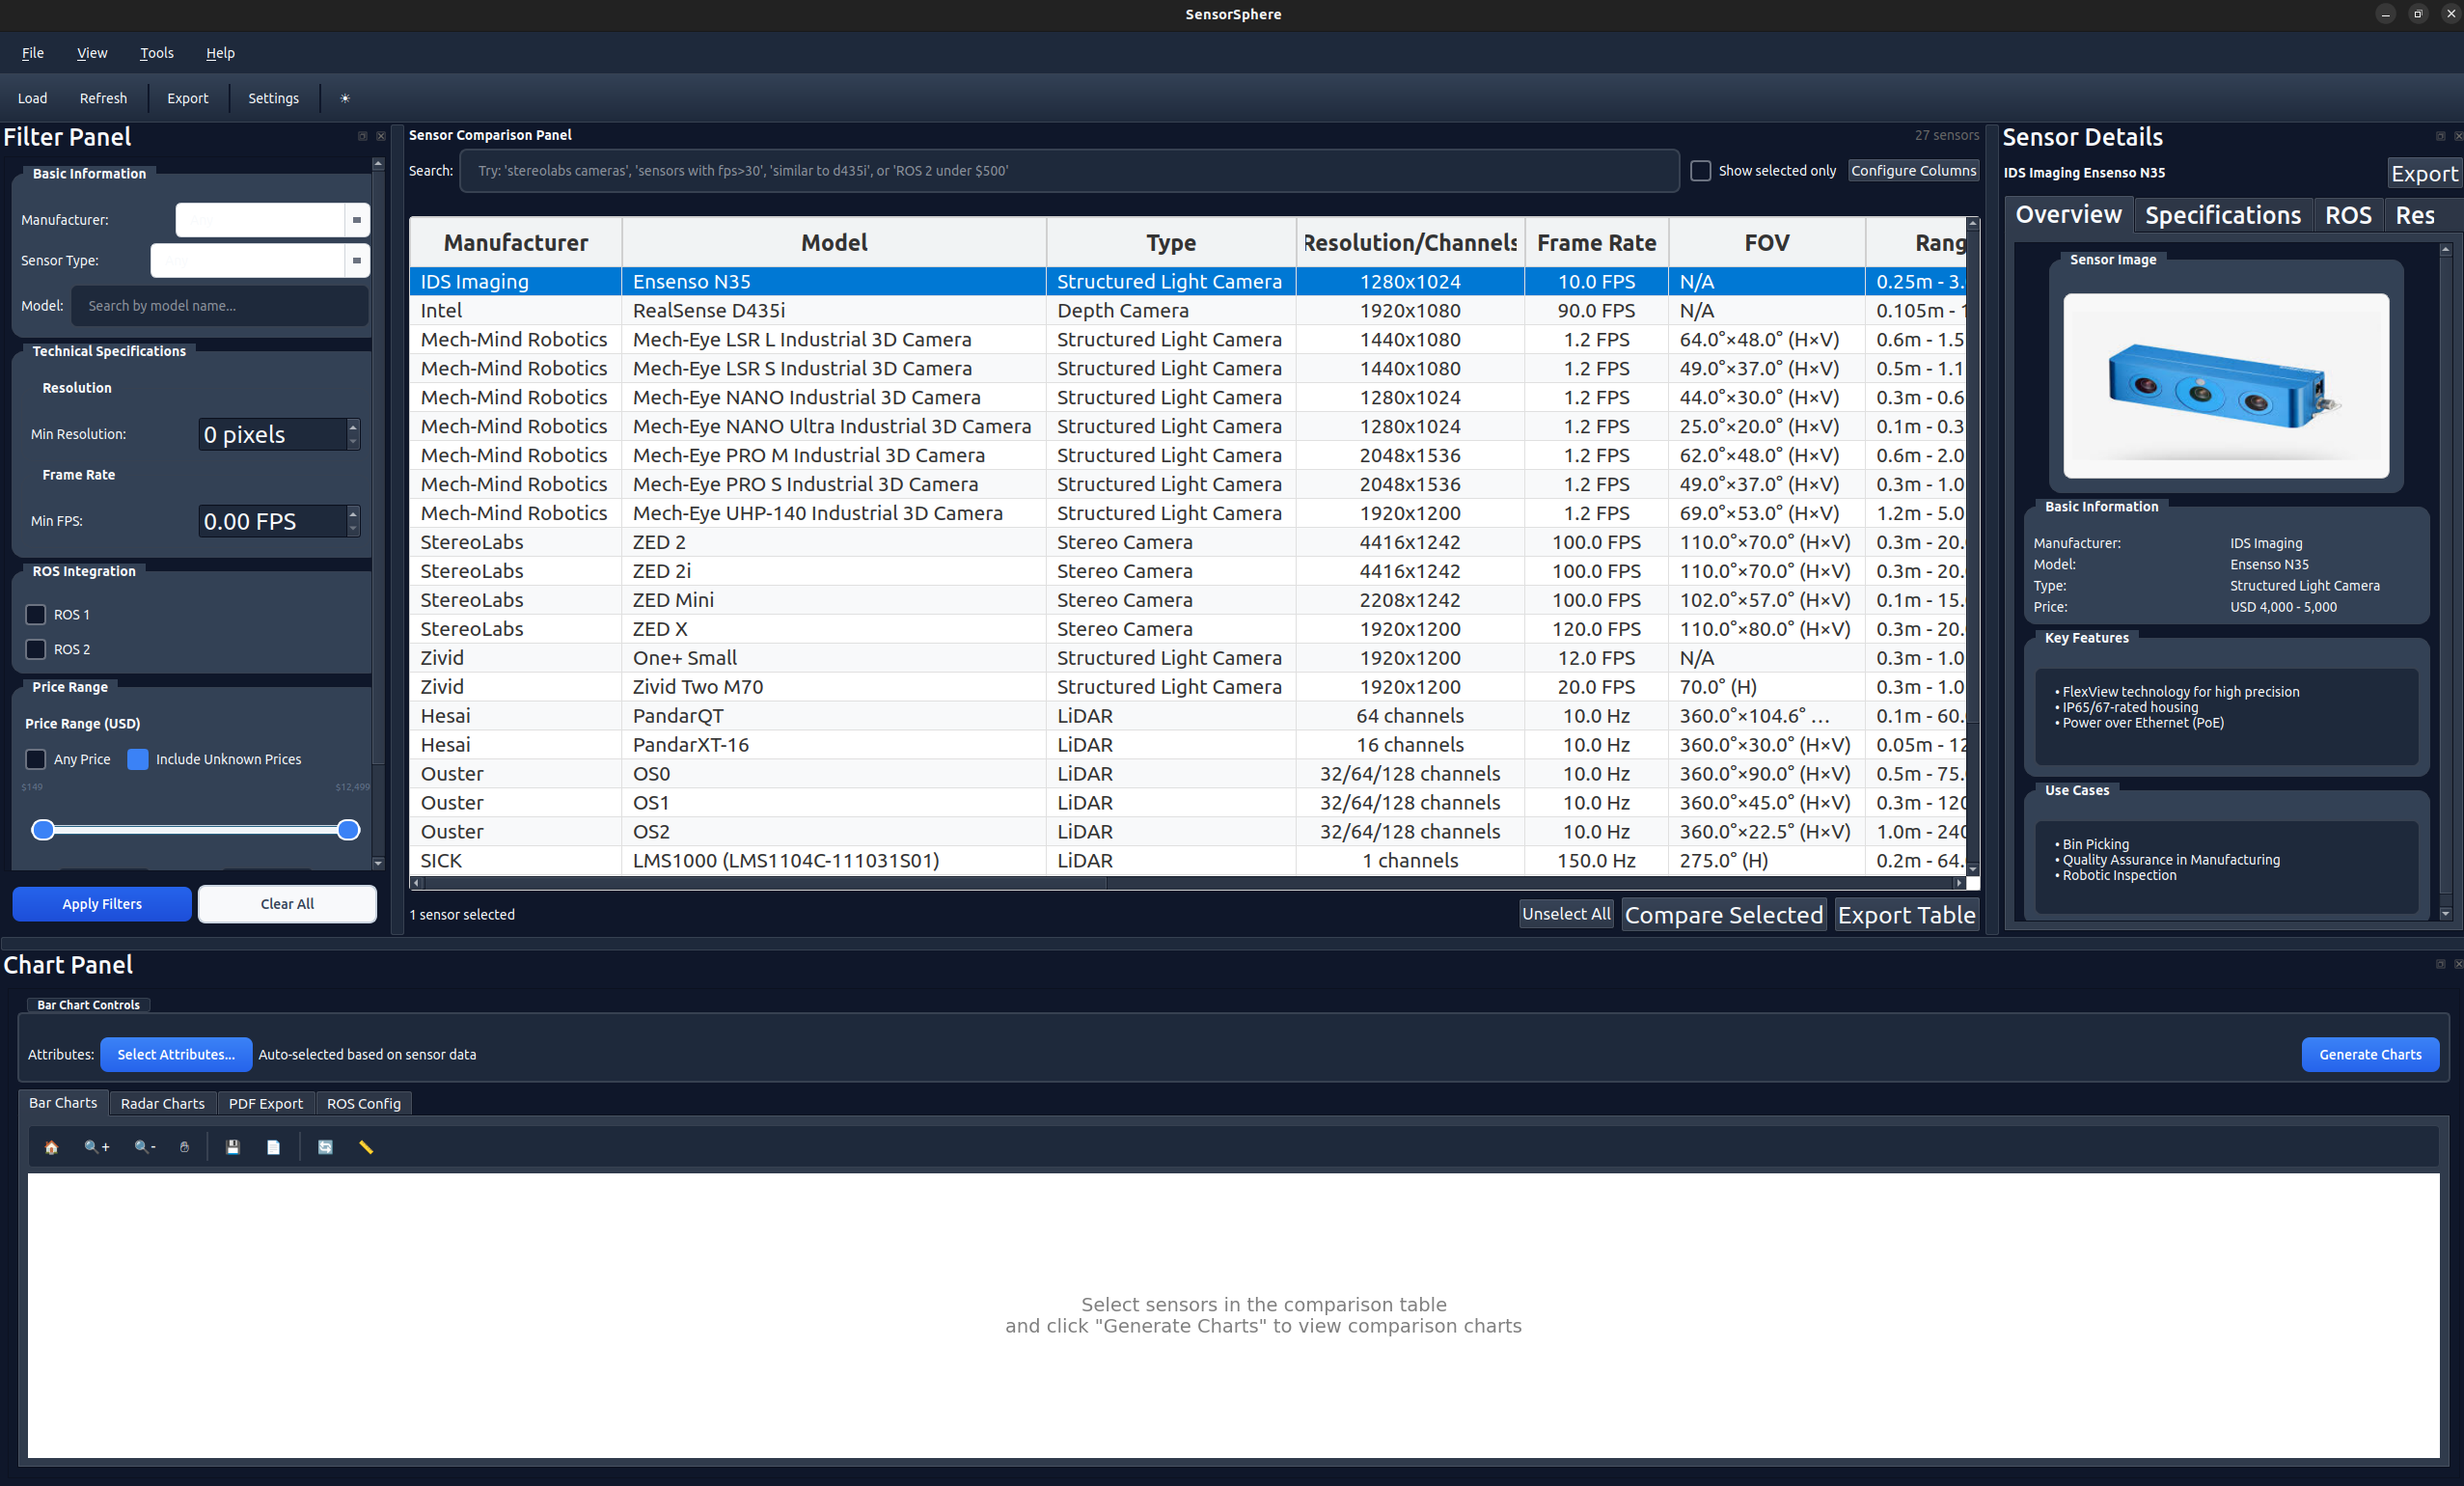The width and height of the screenshot is (2464, 1486).
Task: Select the yellow ruler measurement icon
Action: click(366, 1147)
